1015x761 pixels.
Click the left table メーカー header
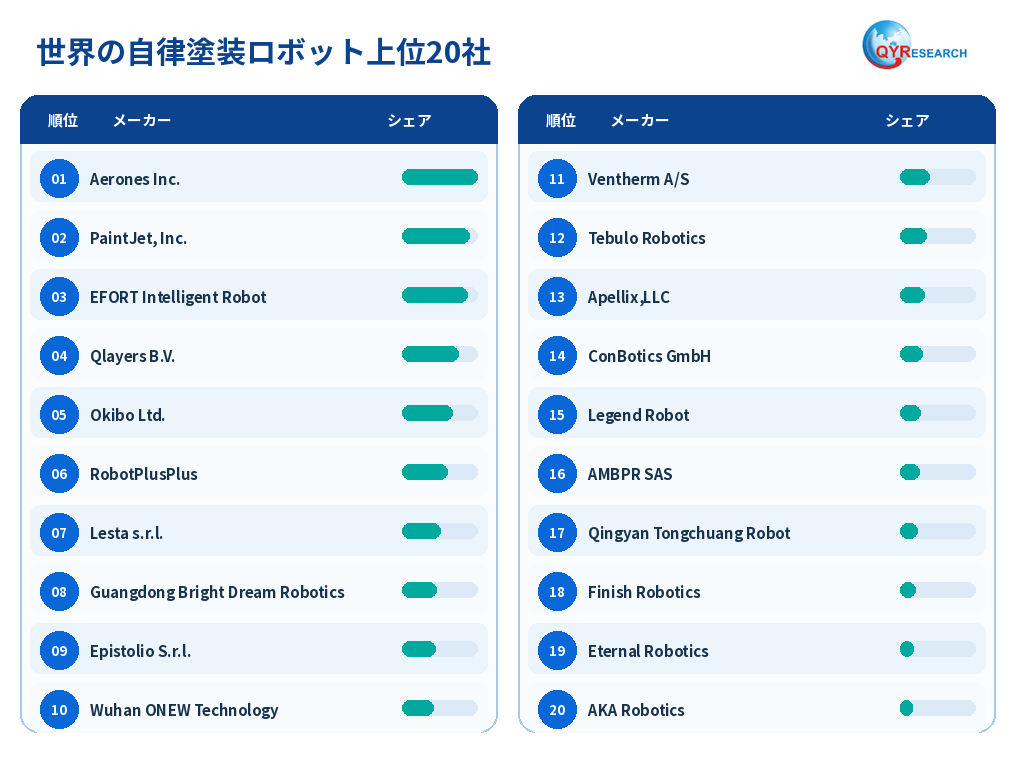pos(142,120)
